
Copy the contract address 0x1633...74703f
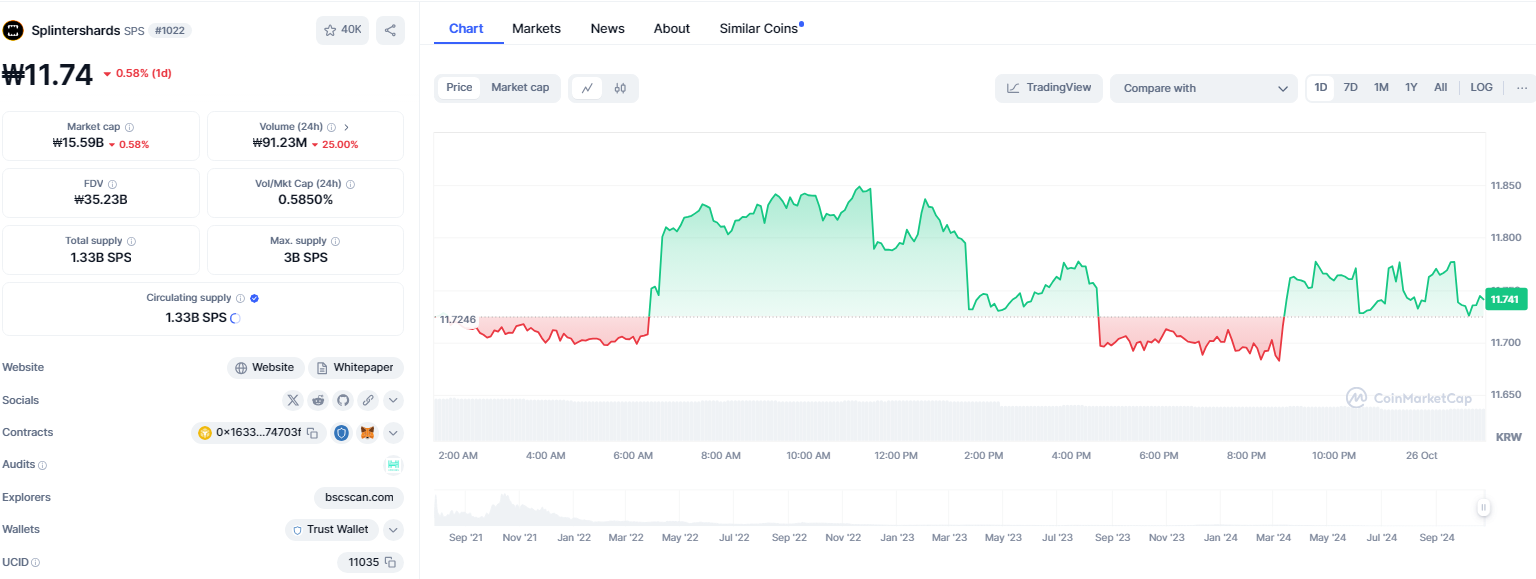coord(312,433)
